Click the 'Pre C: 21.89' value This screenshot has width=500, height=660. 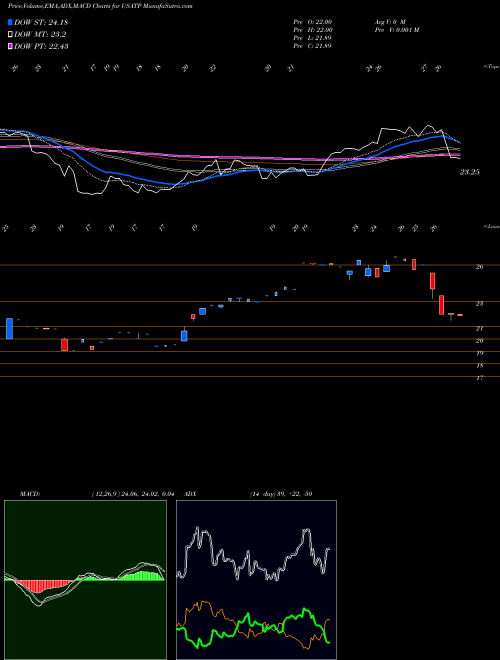point(313,46)
